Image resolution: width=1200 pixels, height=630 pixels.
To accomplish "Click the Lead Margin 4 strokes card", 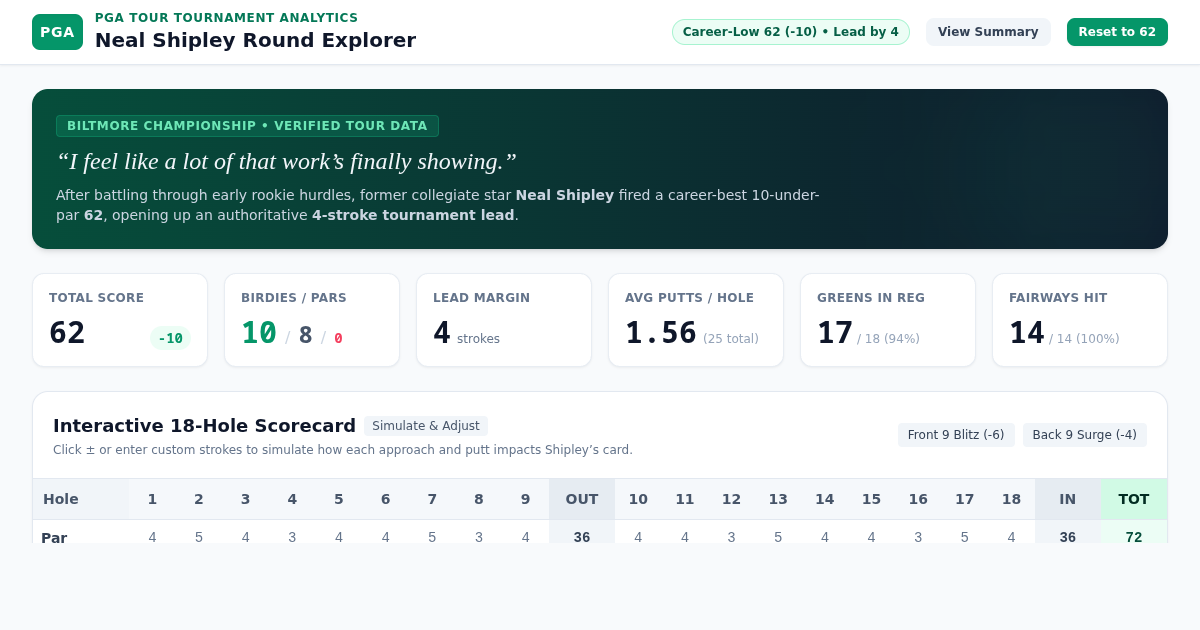I will point(504,320).
